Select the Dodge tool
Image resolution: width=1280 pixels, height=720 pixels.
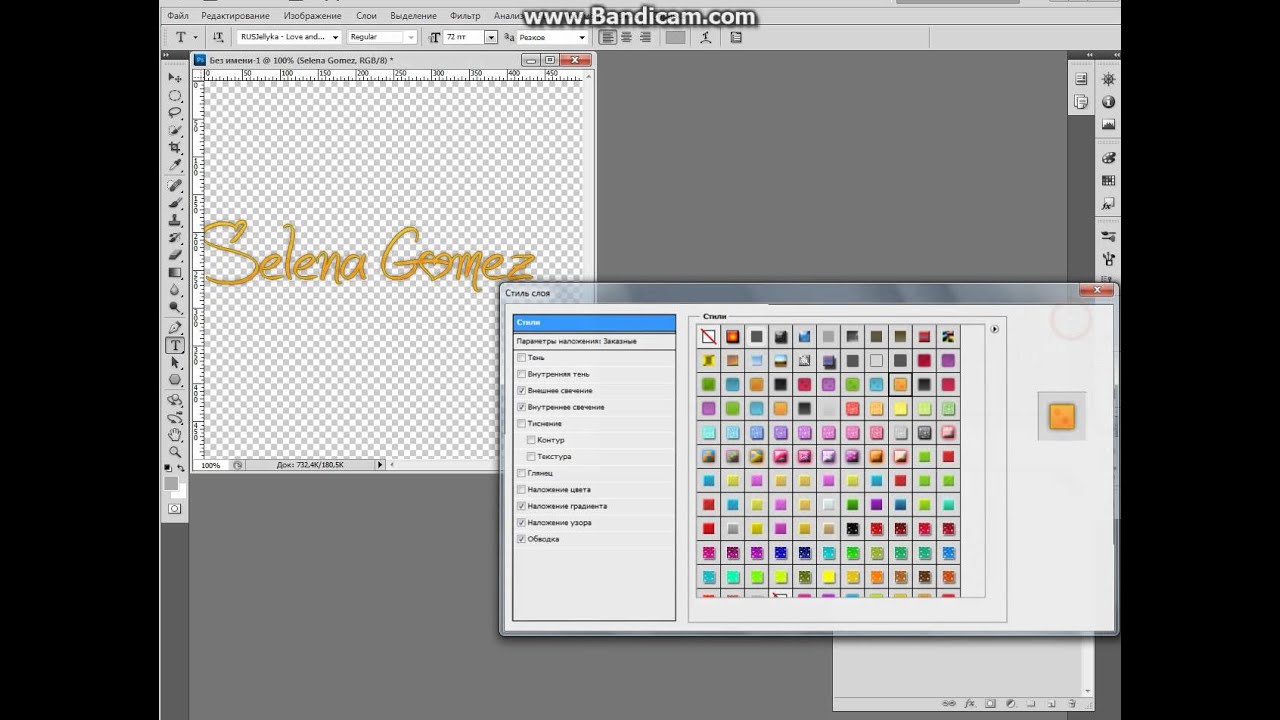click(x=175, y=307)
